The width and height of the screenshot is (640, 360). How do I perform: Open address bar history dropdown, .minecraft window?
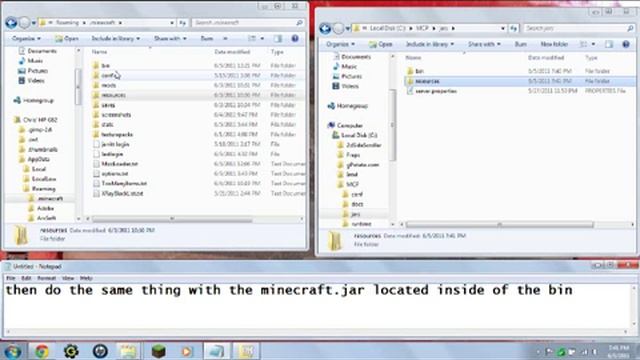tap(172, 23)
